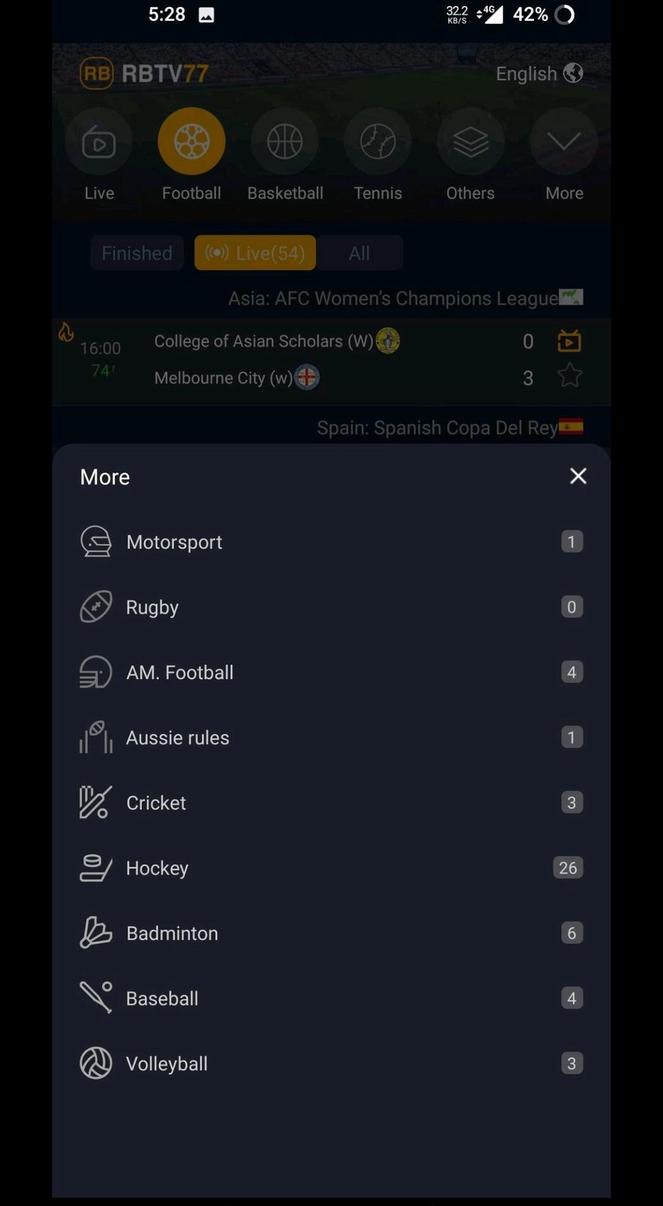This screenshot has width=663, height=1206.
Task: Click the Finished matches button
Action: click(x=136, y=253)
